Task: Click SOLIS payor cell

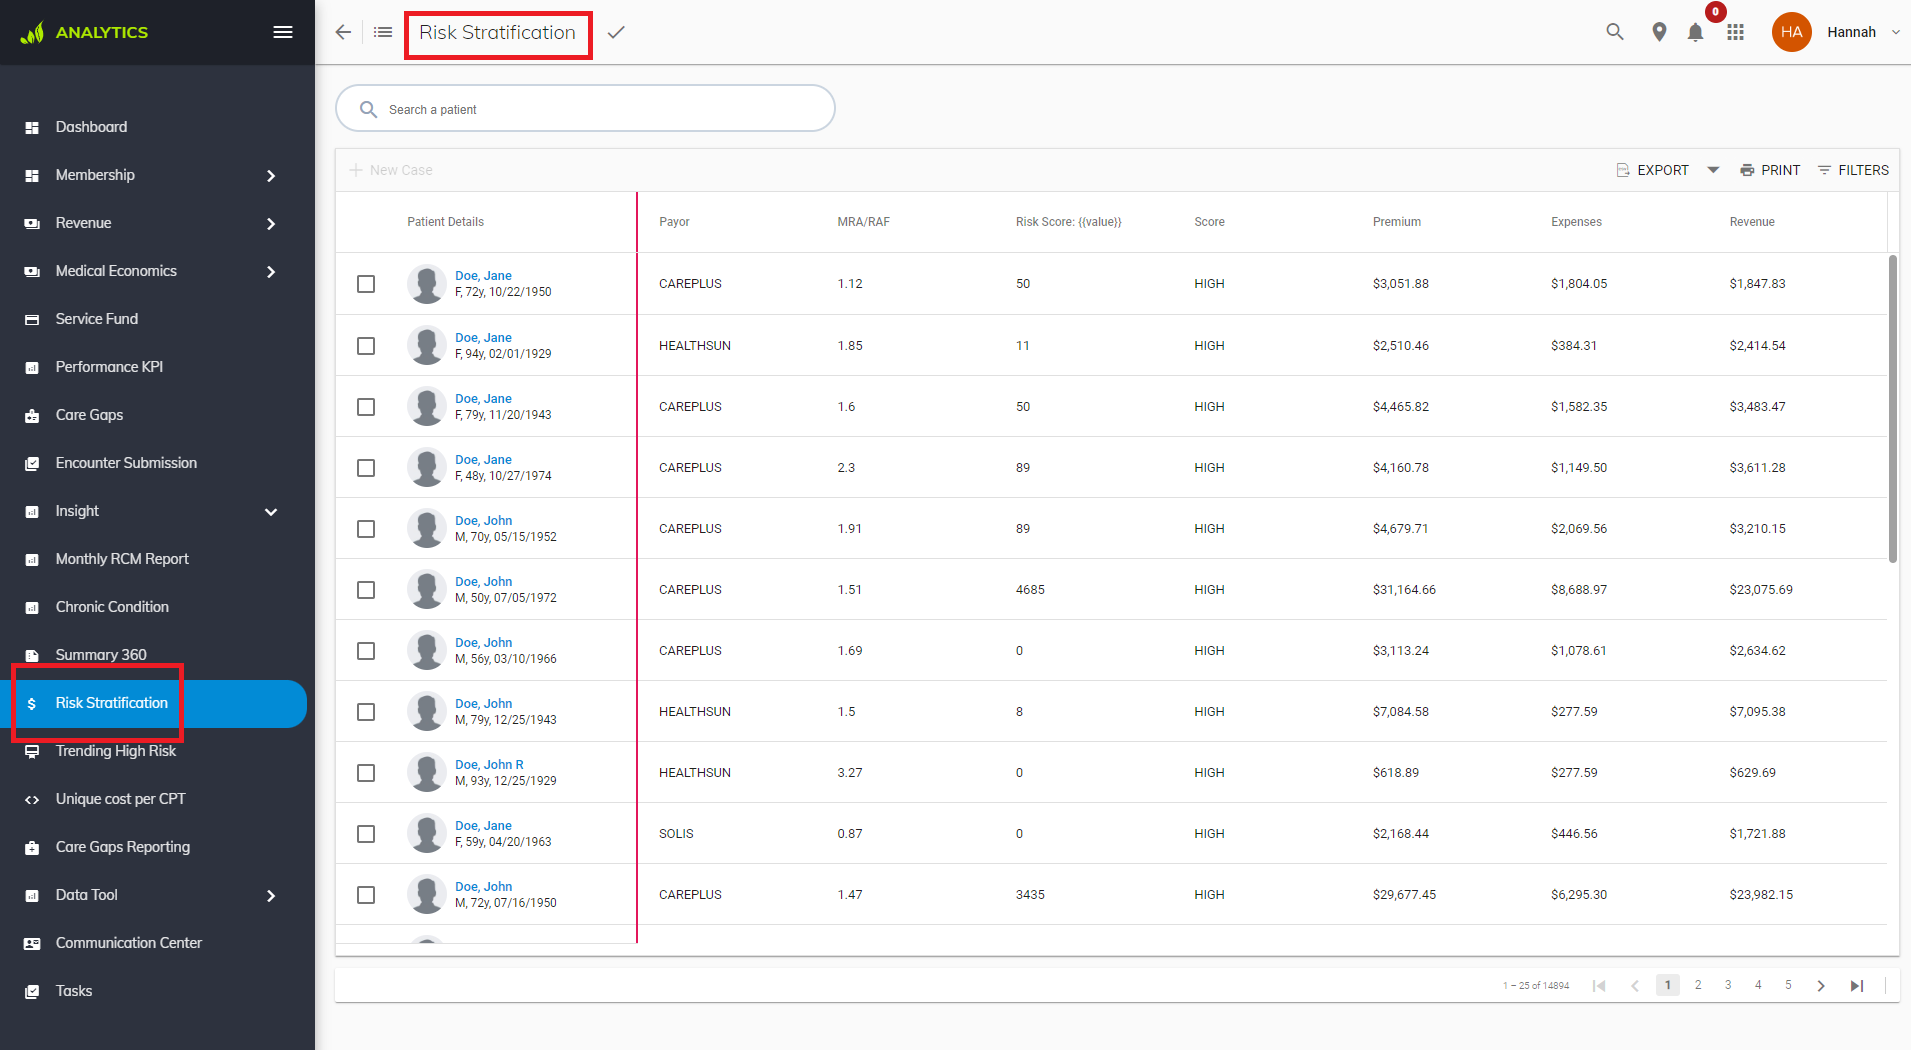Action: (x=676, y=834)
